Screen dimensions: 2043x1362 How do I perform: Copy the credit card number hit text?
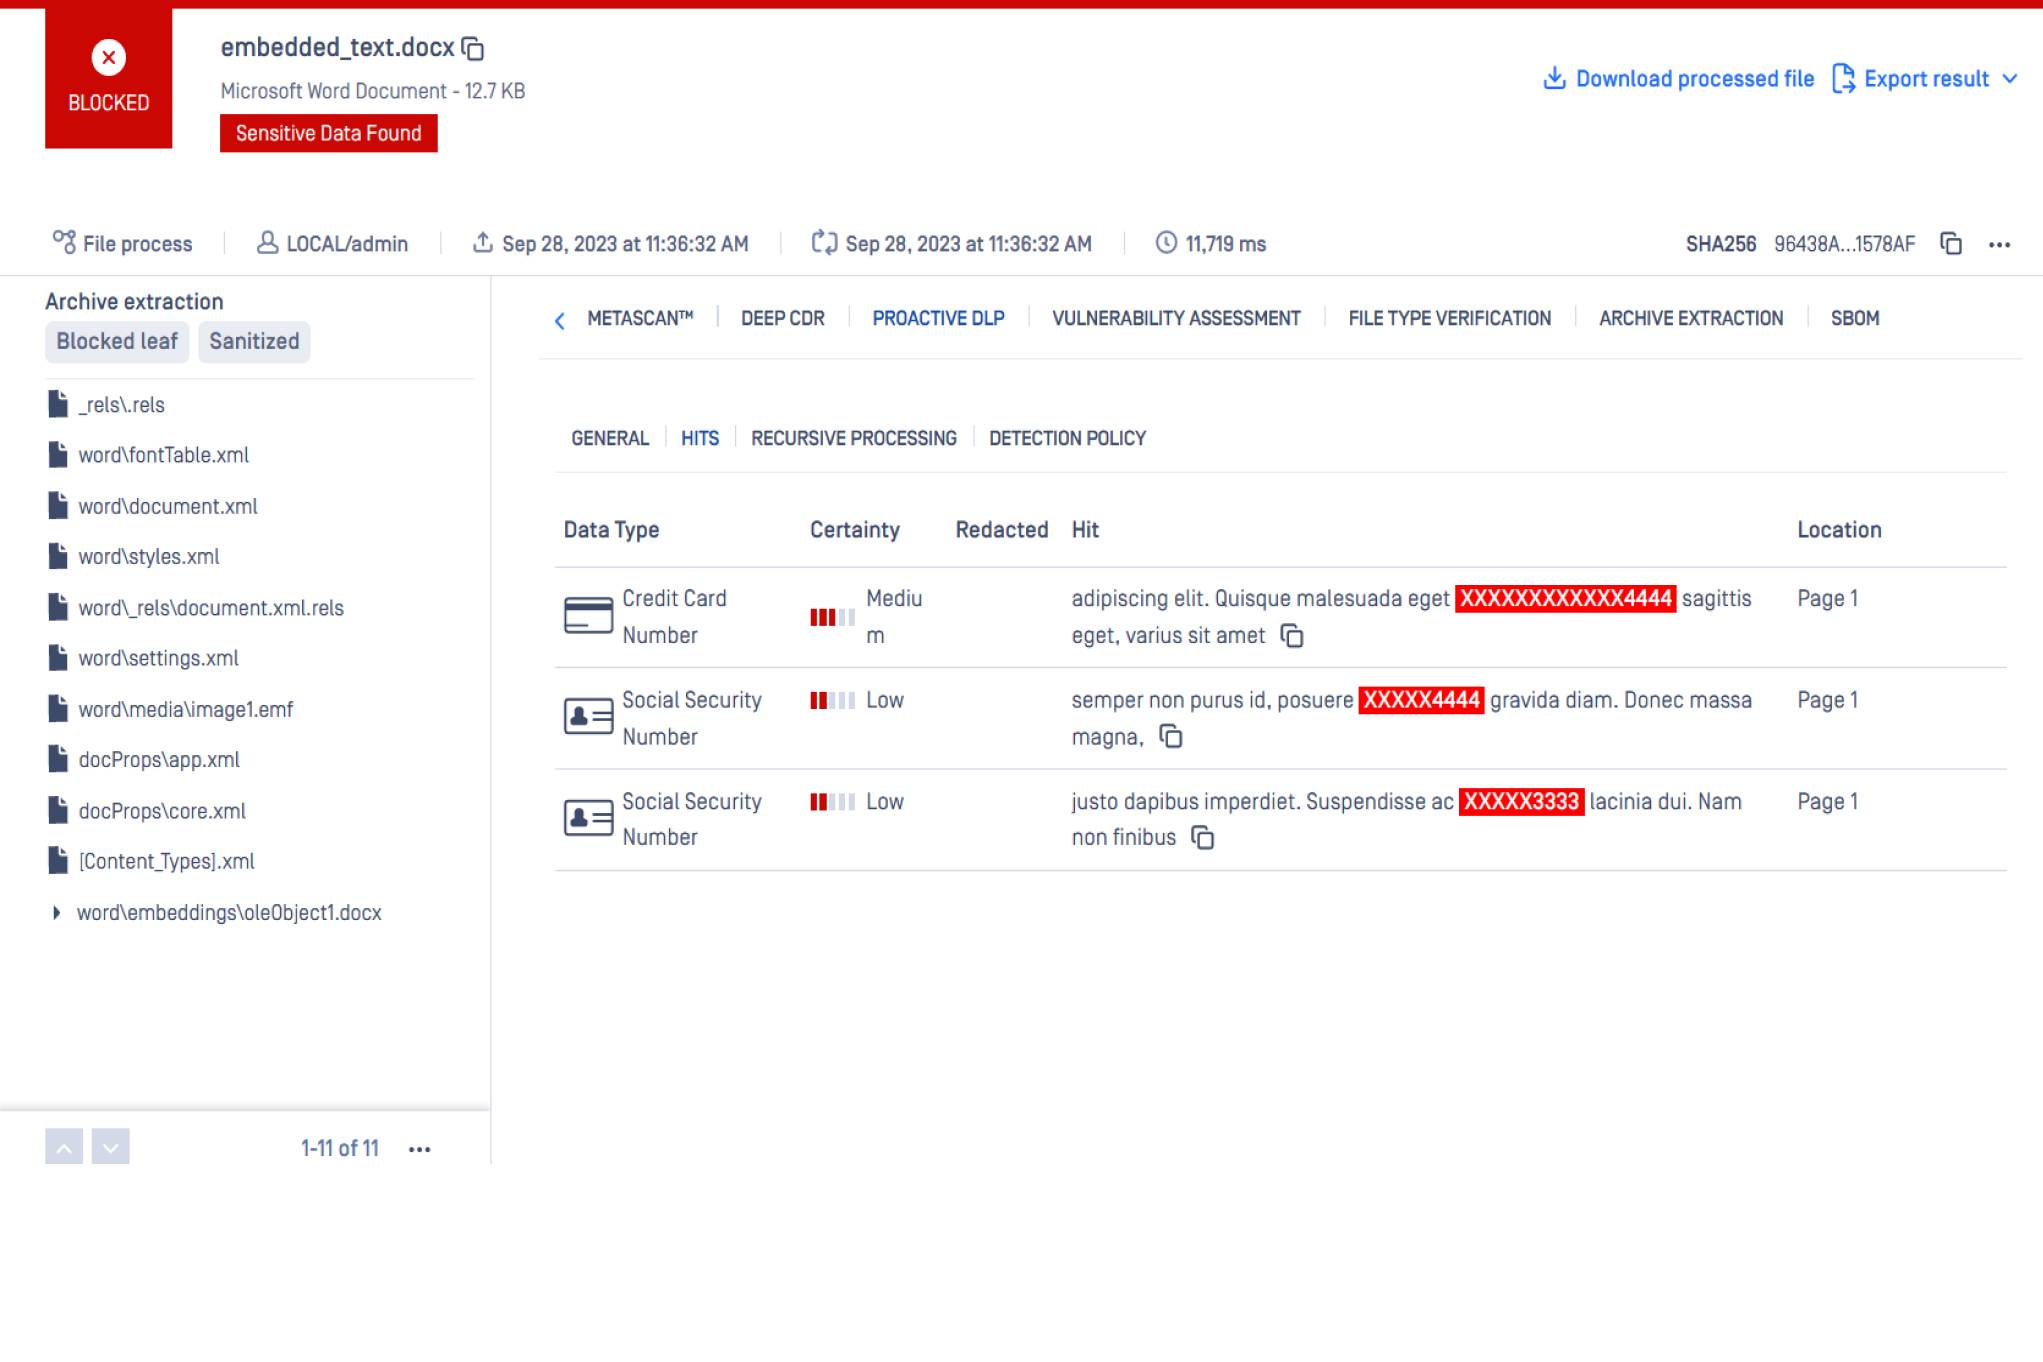[1292, 636]
